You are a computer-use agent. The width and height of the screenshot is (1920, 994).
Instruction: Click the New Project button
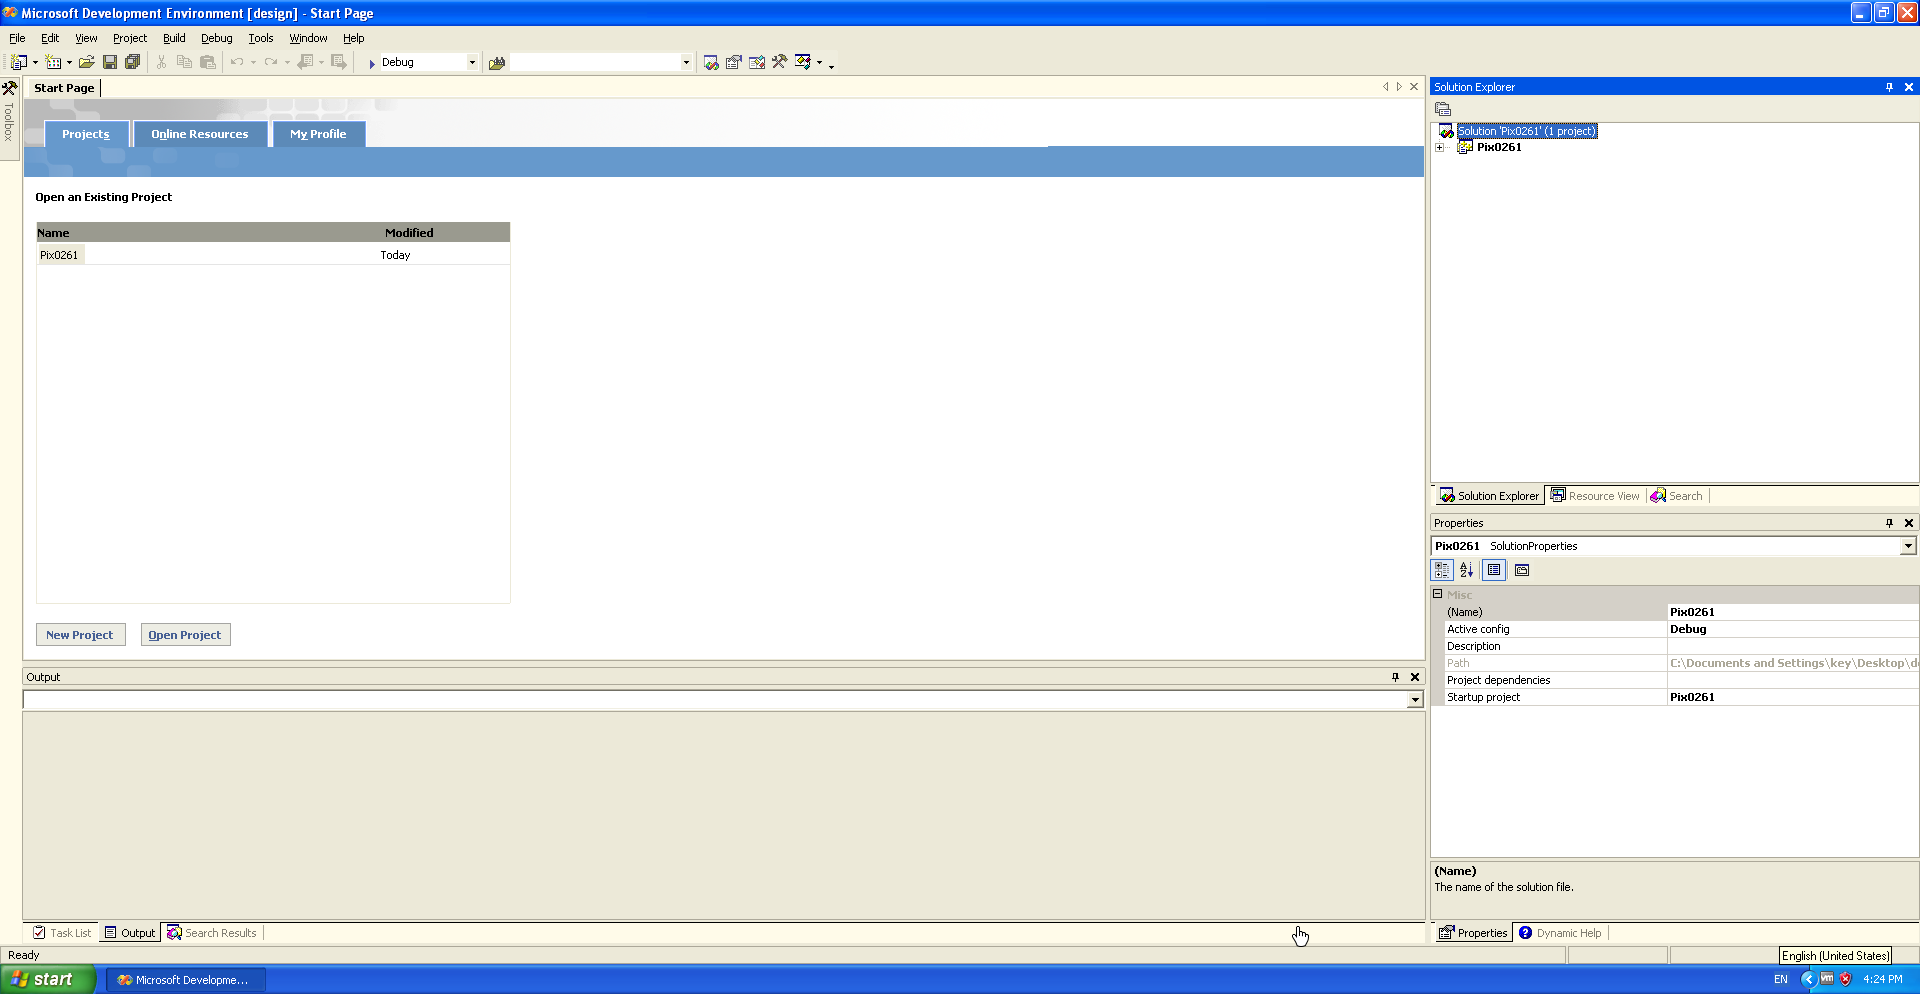tap(80, 635)
